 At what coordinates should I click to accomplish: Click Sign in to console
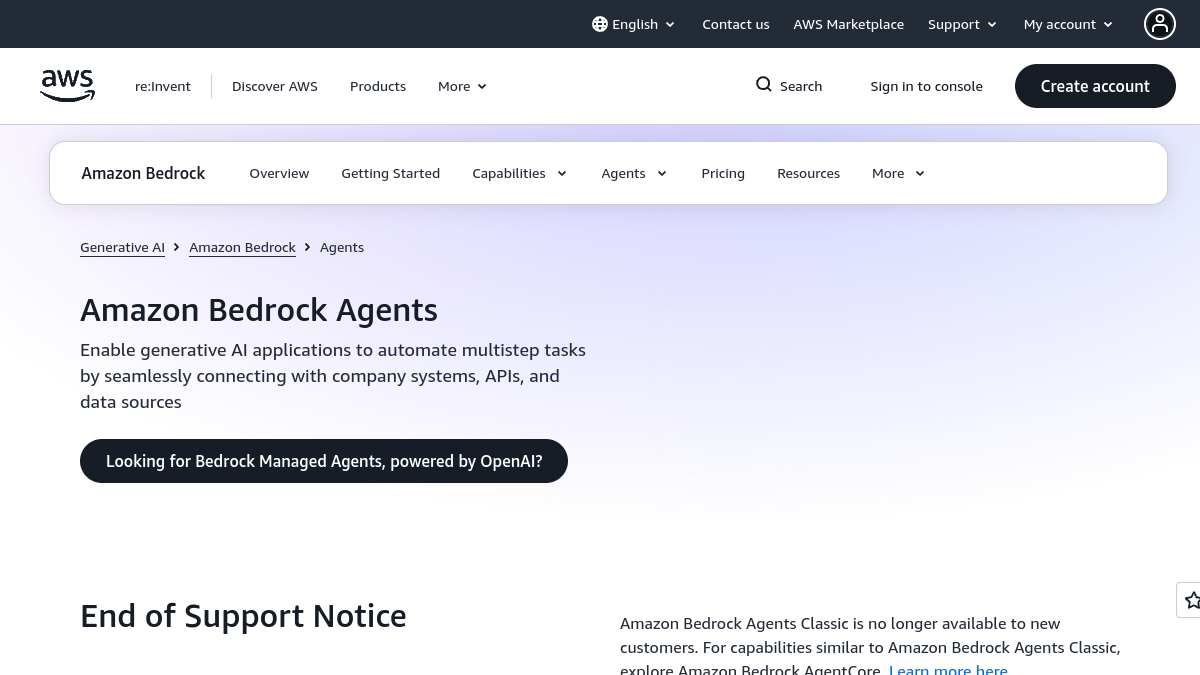coord(926,86)
